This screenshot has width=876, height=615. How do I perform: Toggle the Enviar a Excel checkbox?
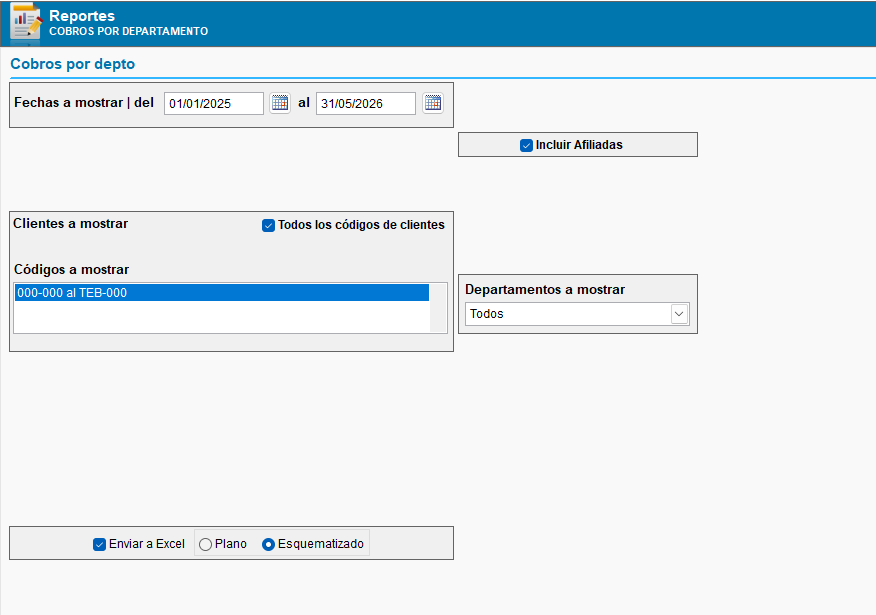click(99, 544)
